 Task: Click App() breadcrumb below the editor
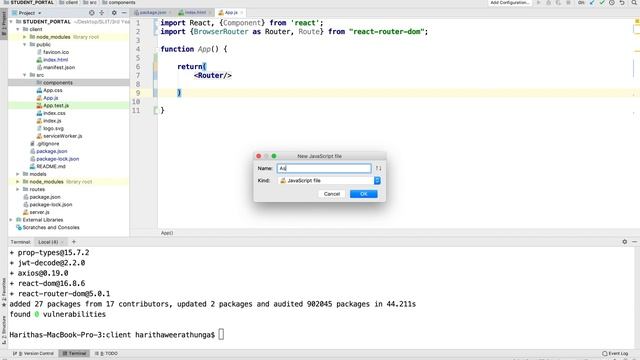167,233
